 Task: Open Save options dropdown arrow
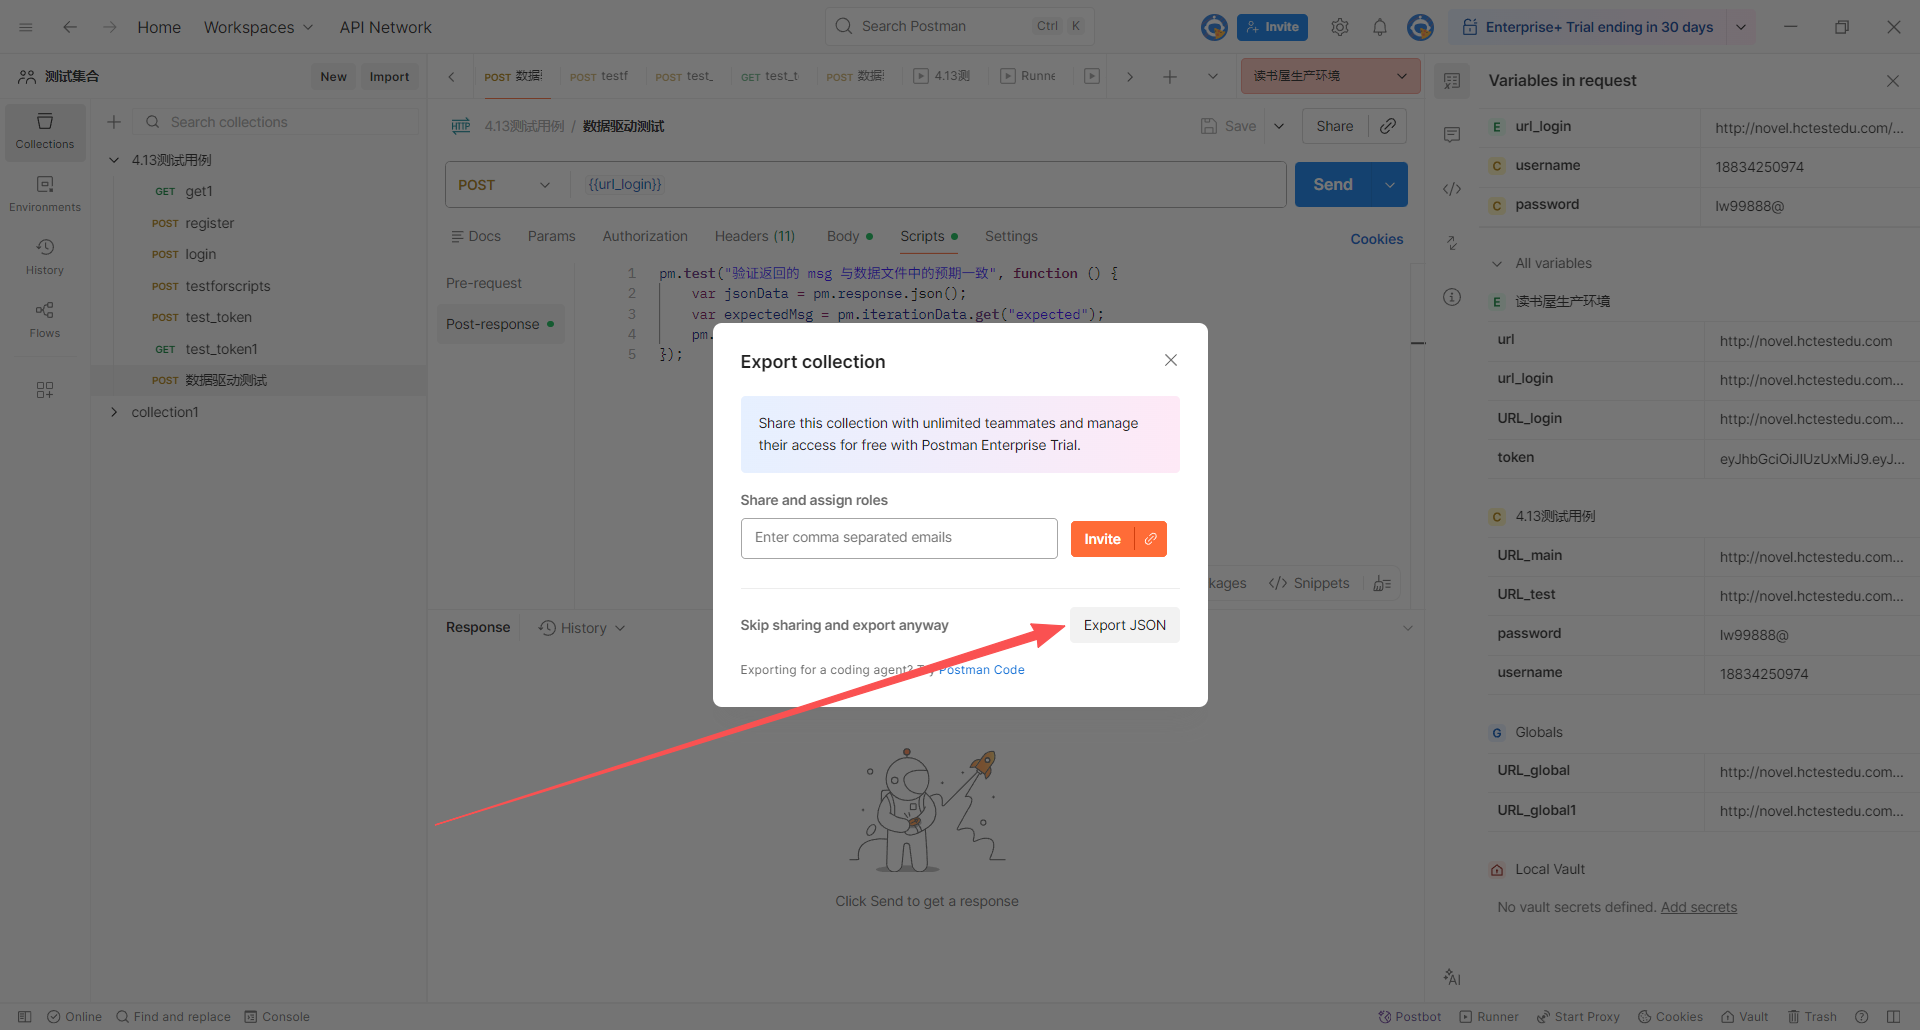pos(1279,126)
